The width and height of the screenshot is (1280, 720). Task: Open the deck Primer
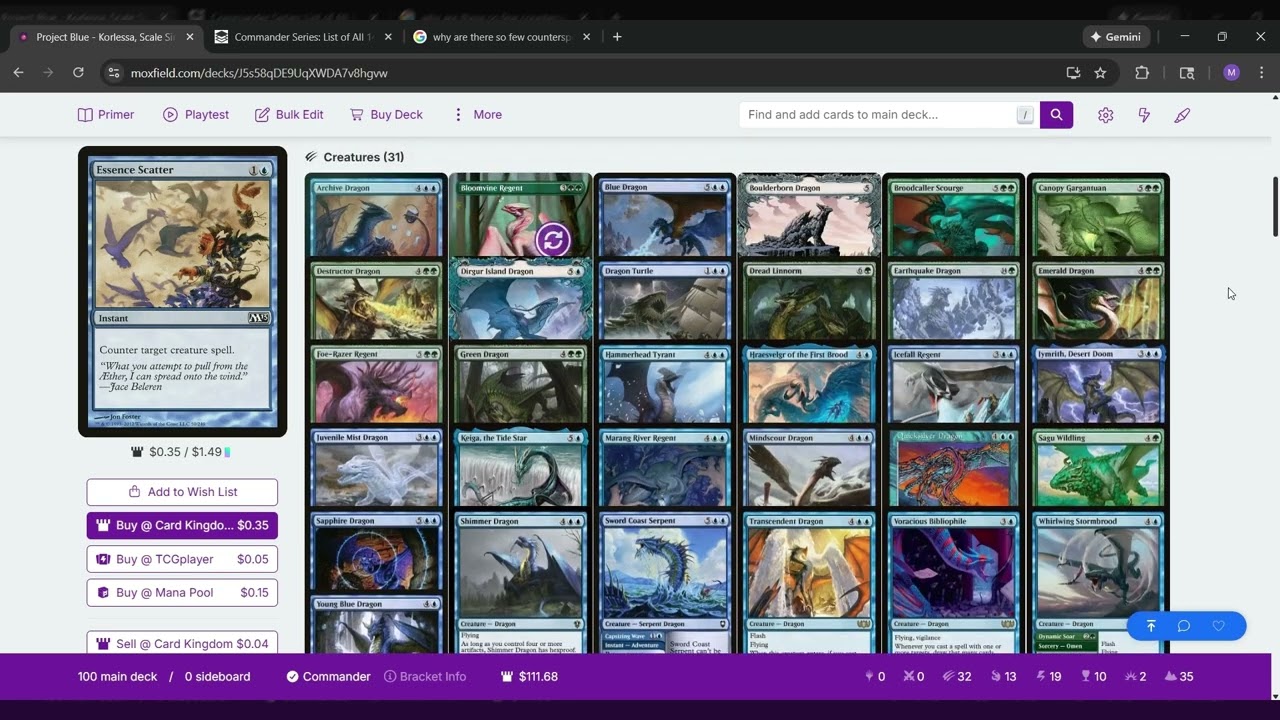click(106, 115)
